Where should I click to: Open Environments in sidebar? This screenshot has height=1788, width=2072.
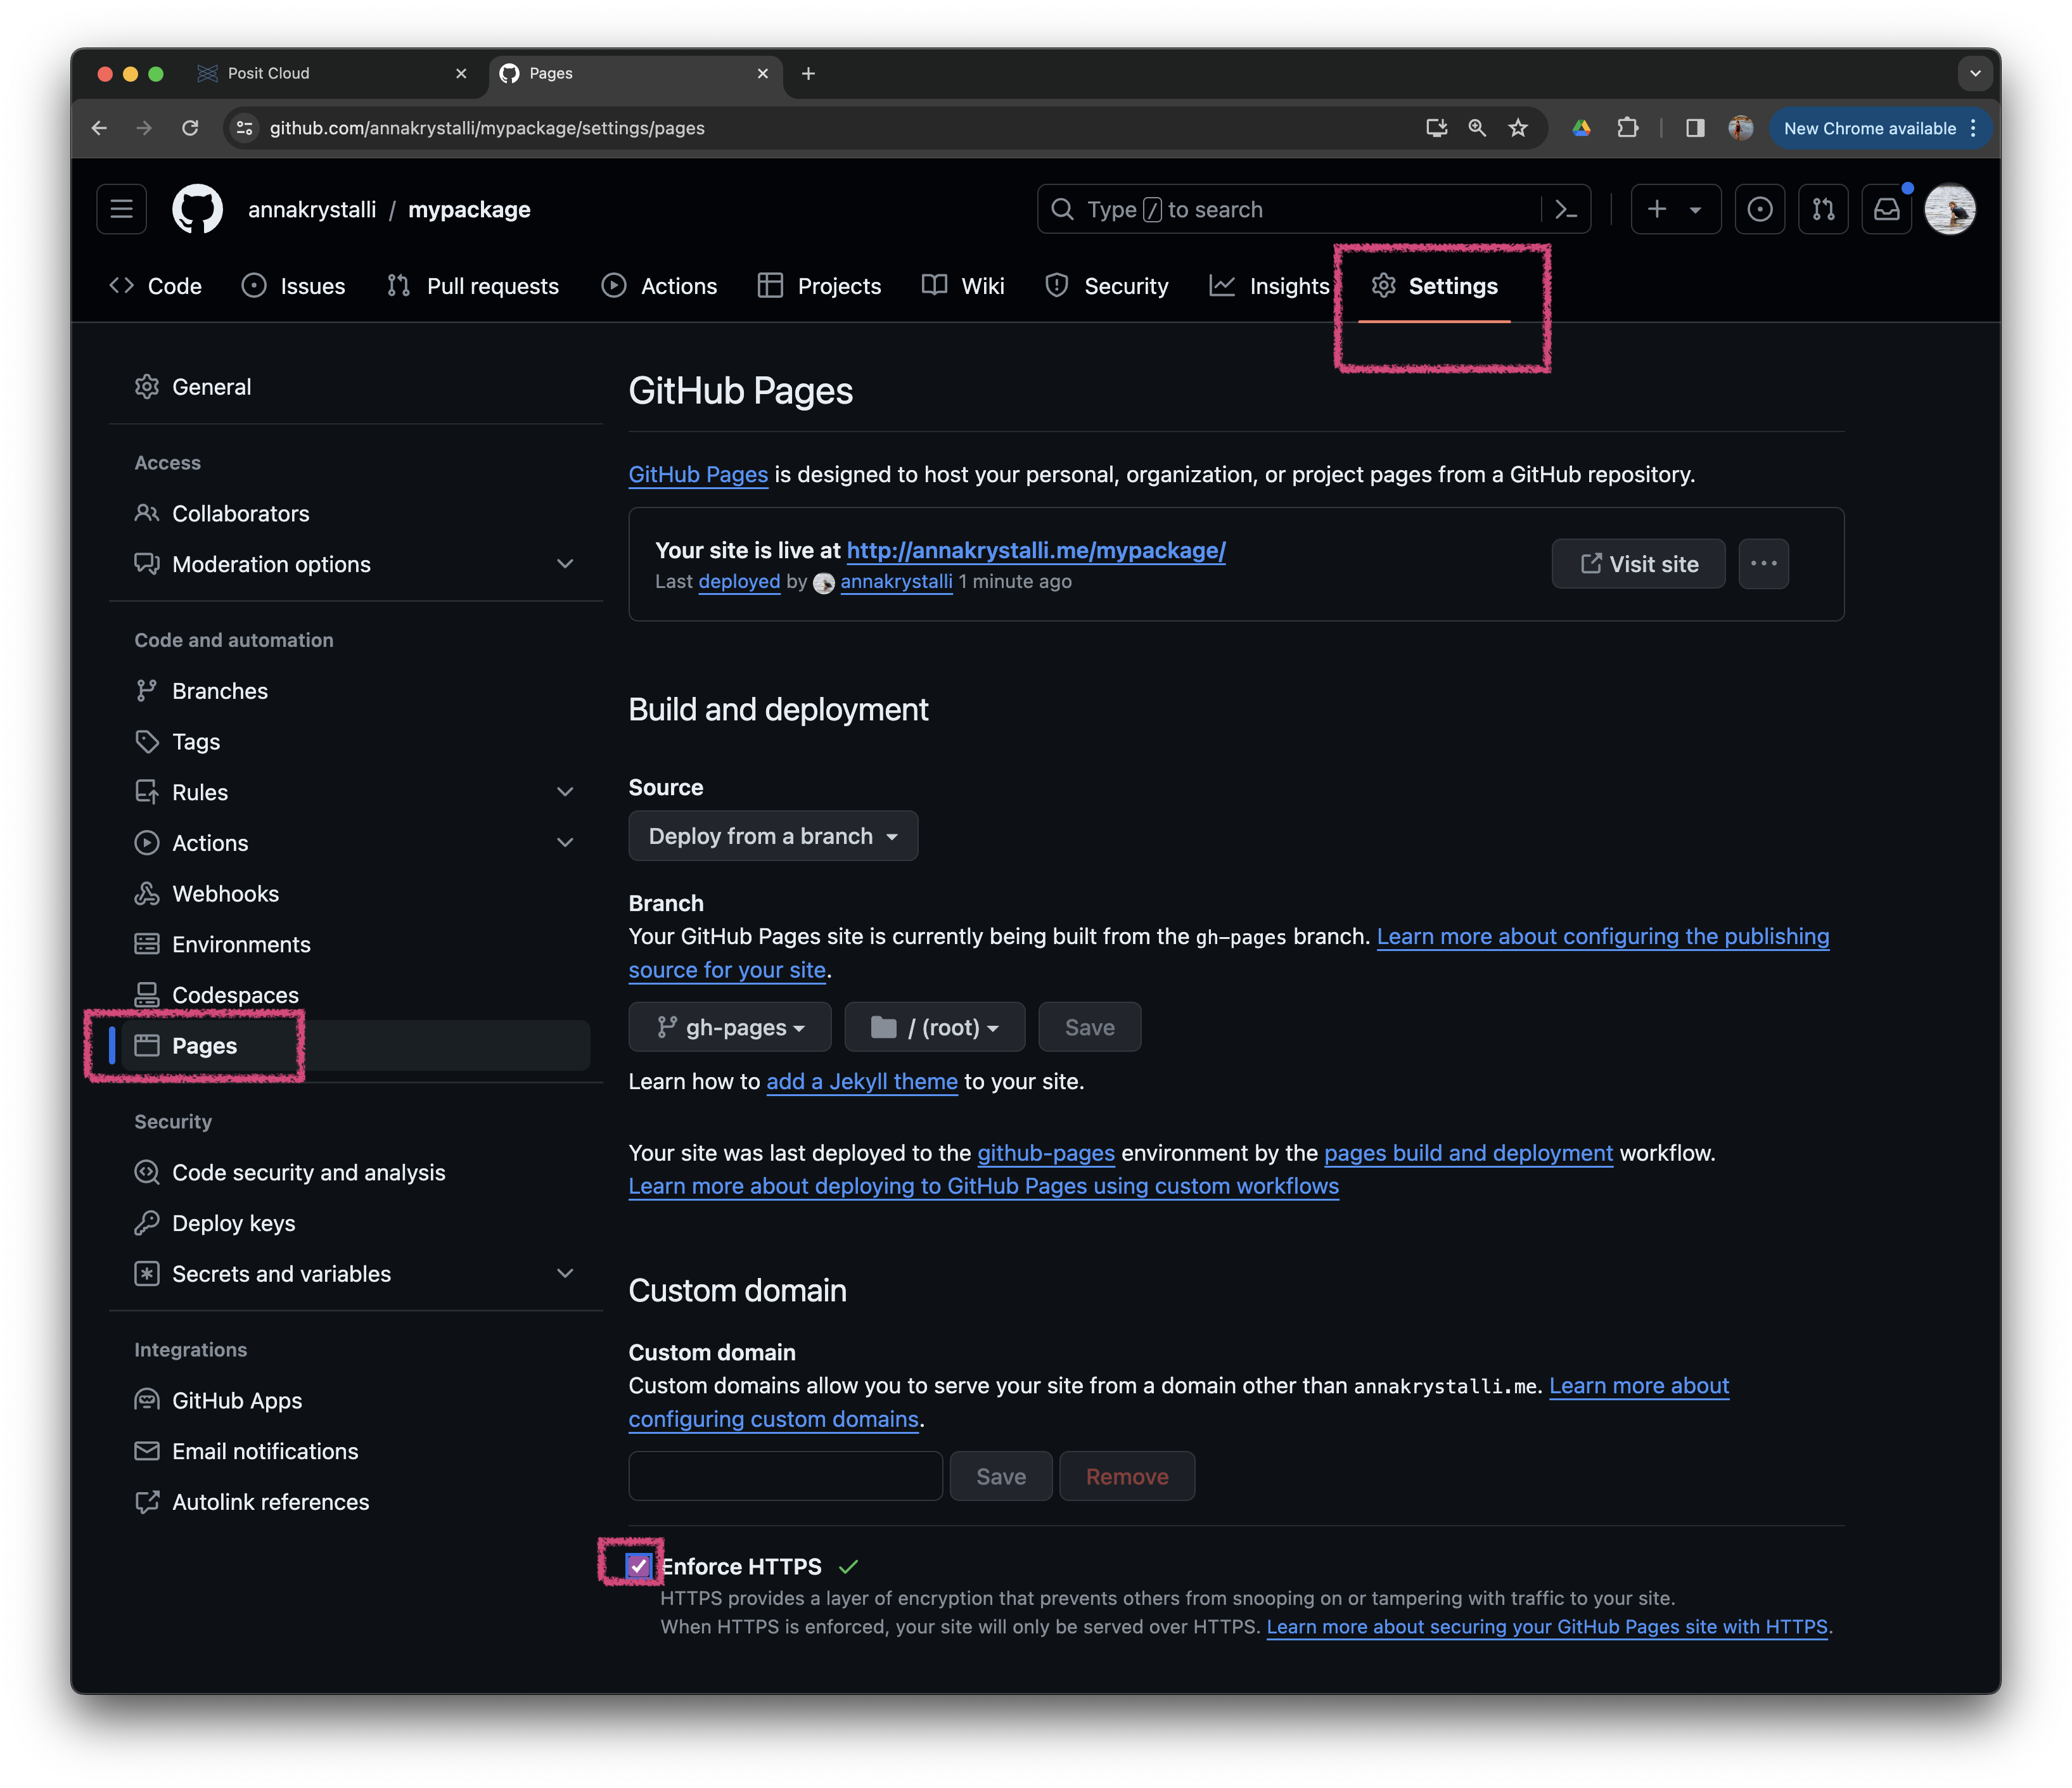click(x=222, y=945)
